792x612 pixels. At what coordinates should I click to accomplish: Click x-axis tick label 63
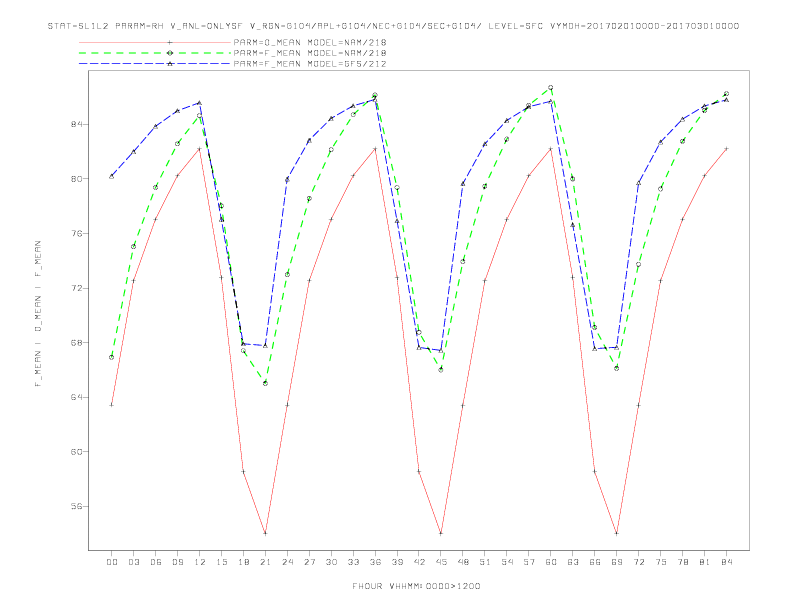tap(573, 562)
